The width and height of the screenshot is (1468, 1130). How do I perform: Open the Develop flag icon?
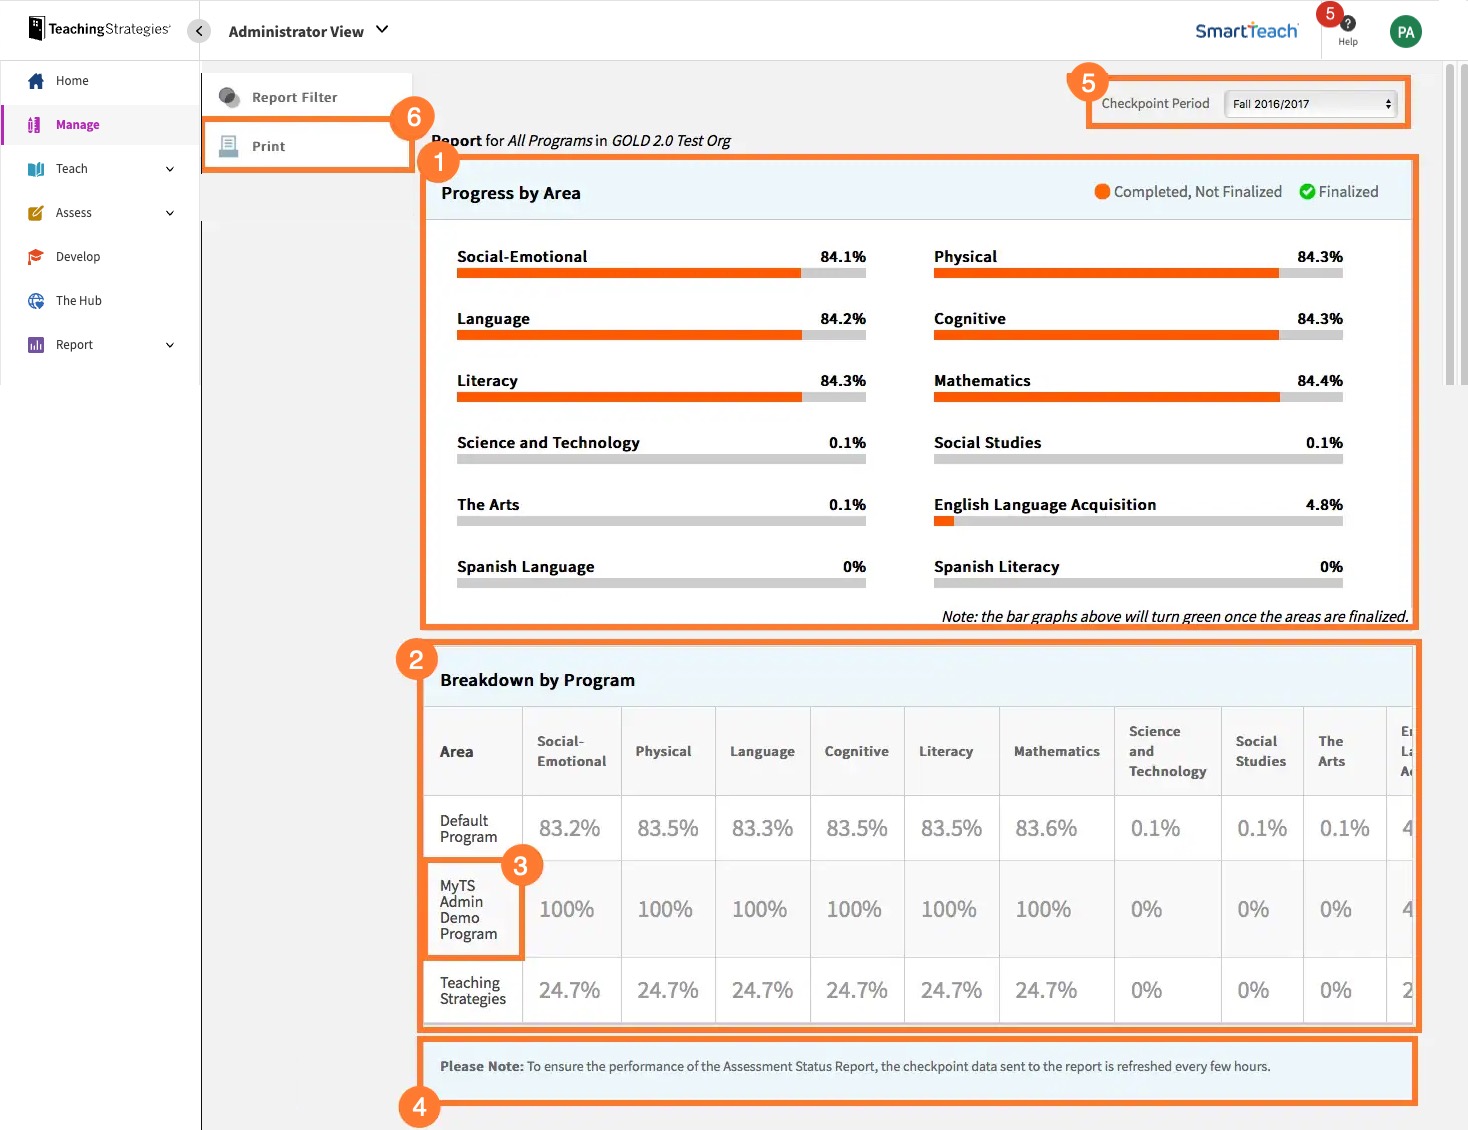pyautogui.click(x=36, y=256)
